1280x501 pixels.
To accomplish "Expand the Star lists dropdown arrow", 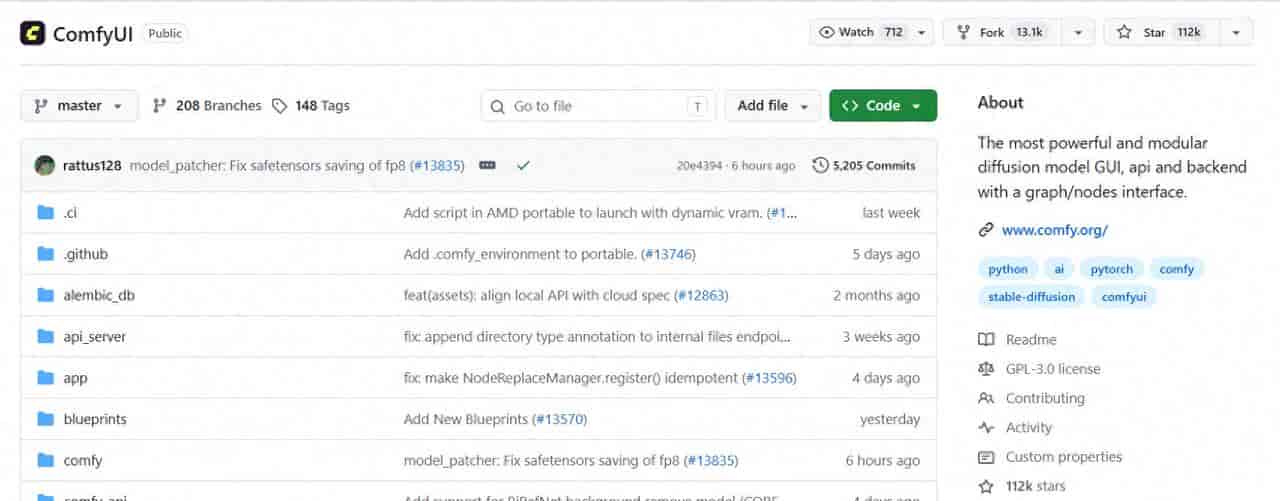I will coord(1236,32).
